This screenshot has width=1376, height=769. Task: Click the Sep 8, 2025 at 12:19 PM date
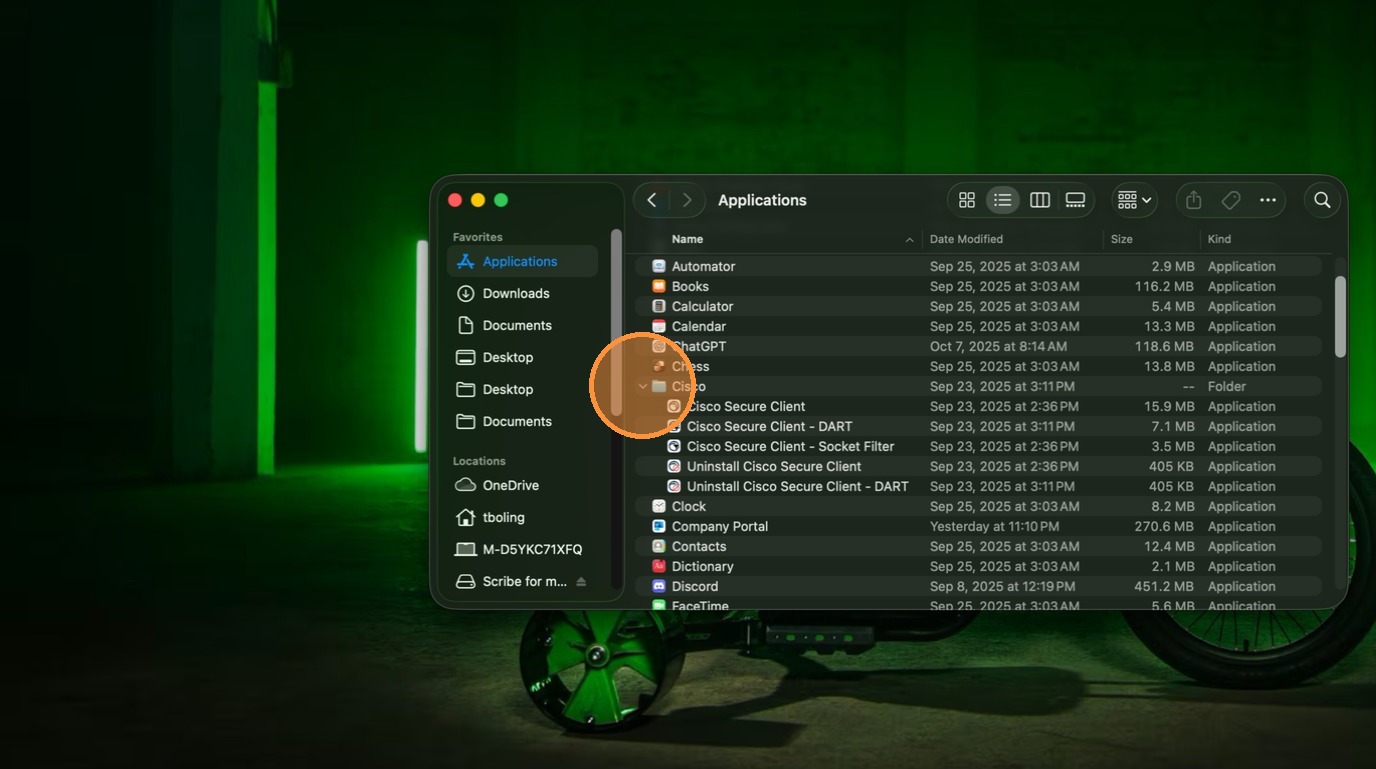click(x=1003, y=586)
